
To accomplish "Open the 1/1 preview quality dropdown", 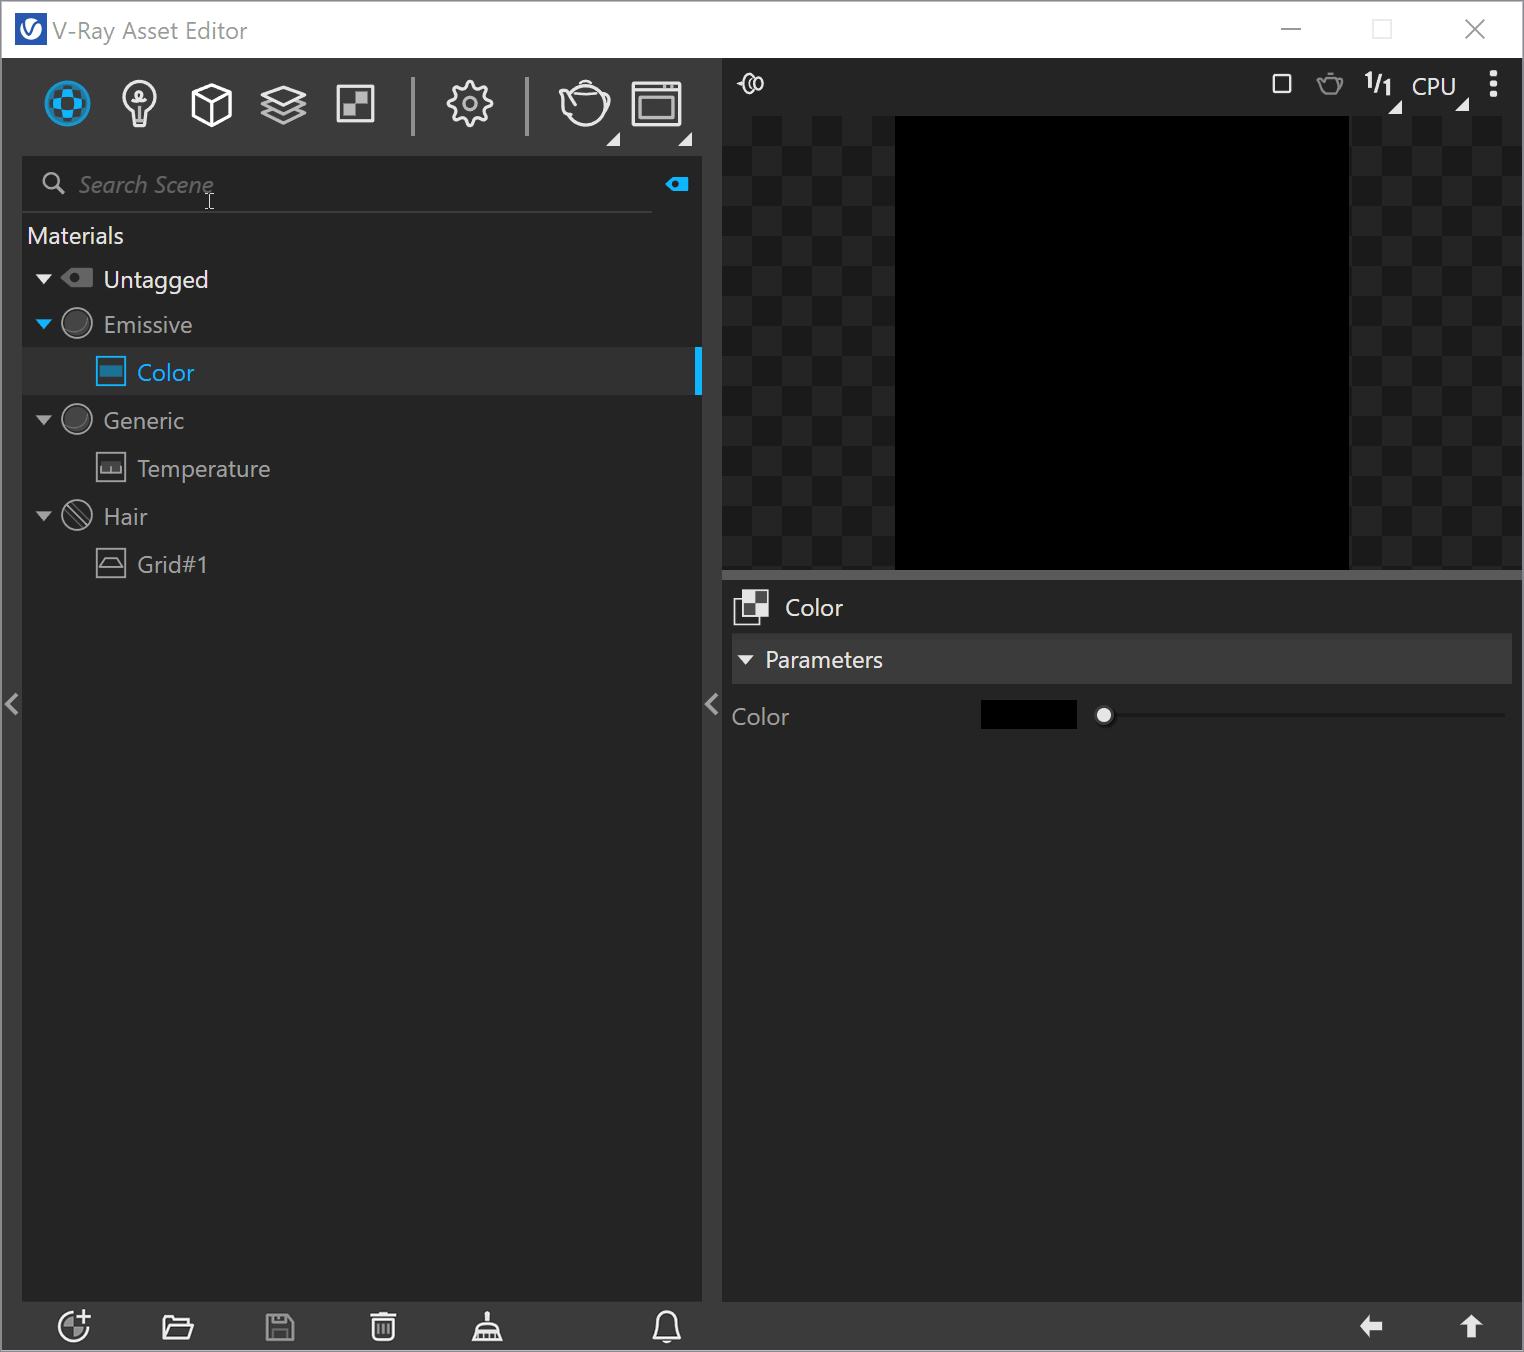I will (1381, 88).
